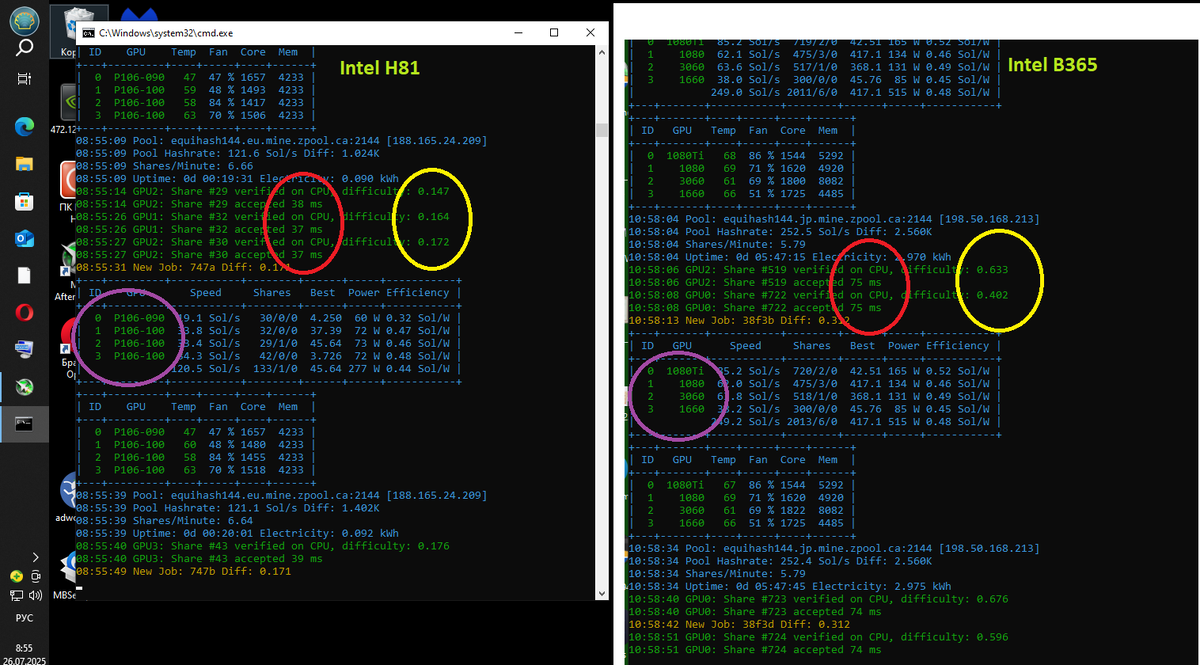
Task: Open taskbar search magnifier
Action: point(24,46)
